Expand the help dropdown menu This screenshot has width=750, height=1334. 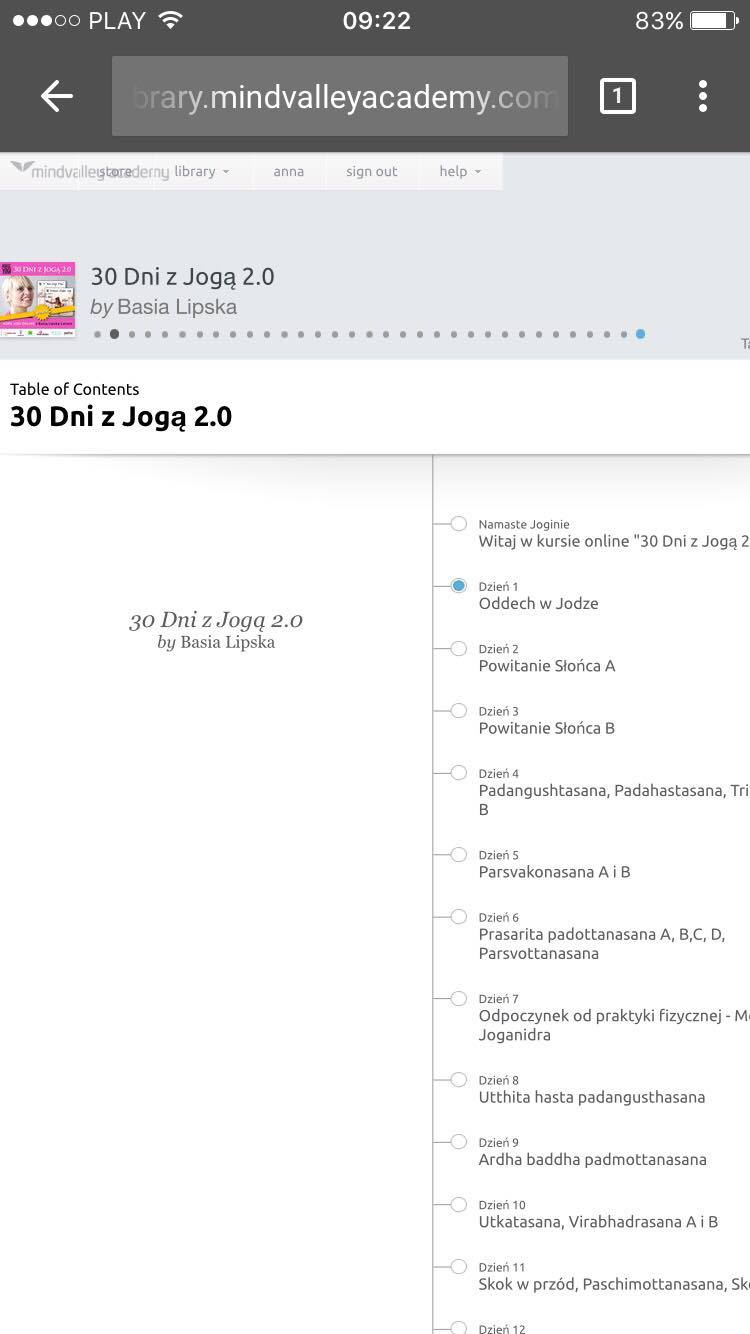click(x=460, y=171)
